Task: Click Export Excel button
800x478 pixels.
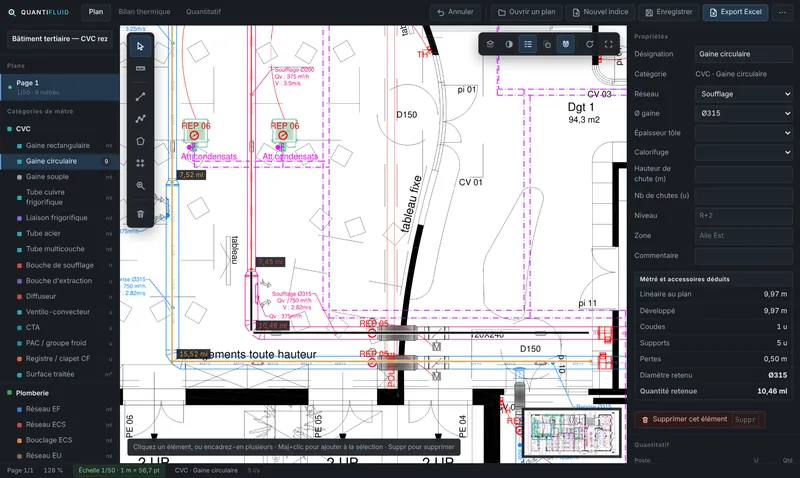Action: coord(735,12)
